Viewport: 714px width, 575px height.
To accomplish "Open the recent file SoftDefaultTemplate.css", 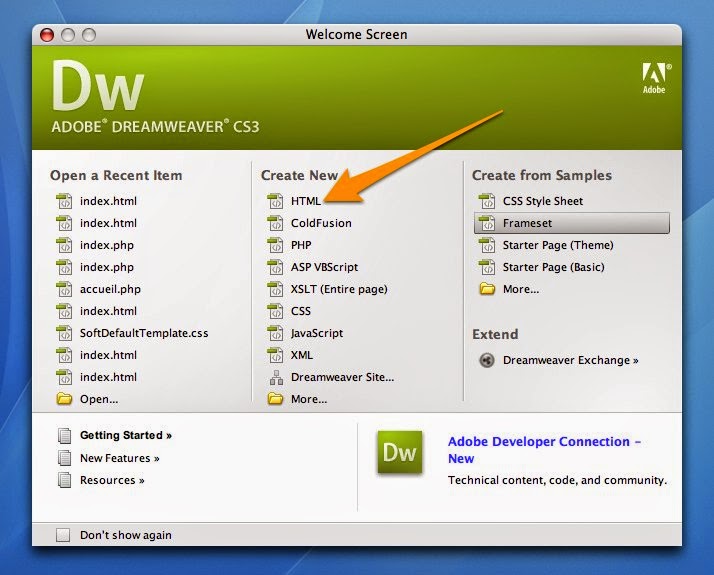I will tap(144, 333).
